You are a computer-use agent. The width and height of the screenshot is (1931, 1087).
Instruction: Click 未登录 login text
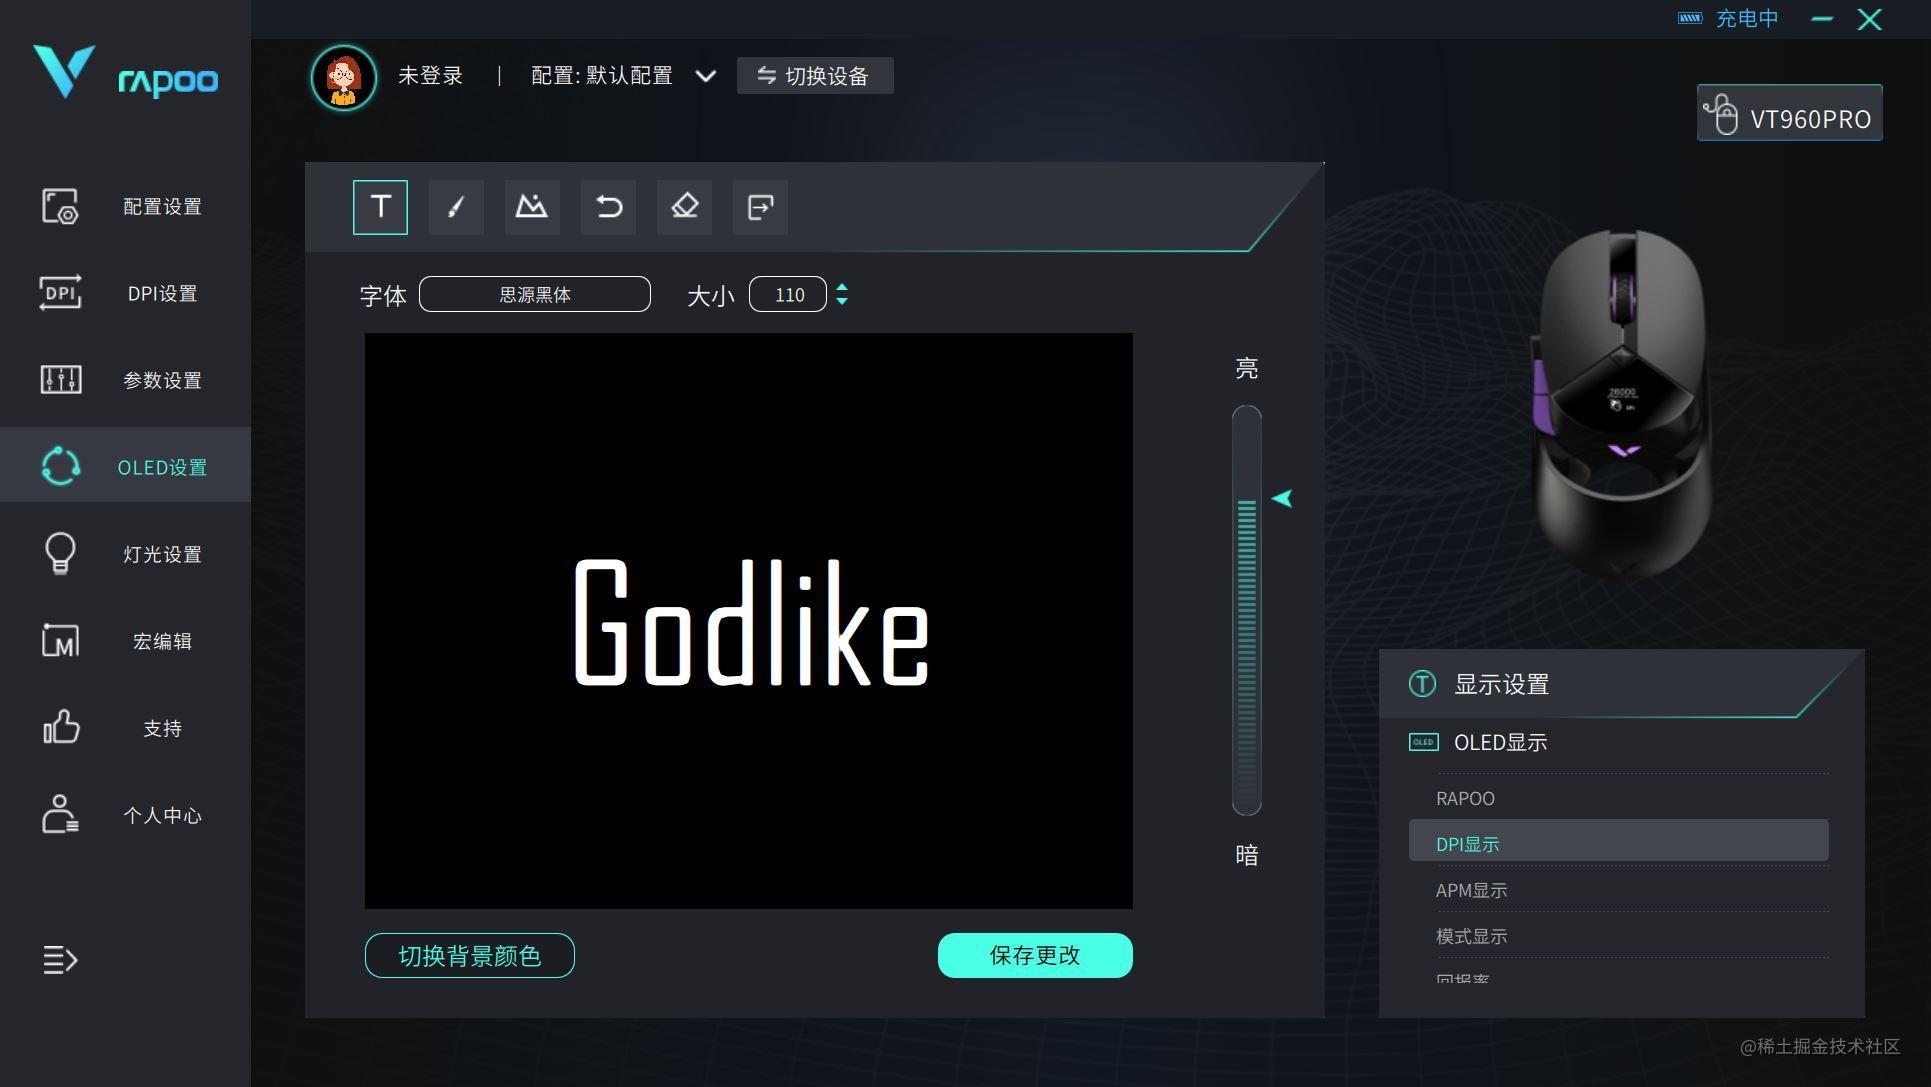pyautogui.click(x=430, y=76)
